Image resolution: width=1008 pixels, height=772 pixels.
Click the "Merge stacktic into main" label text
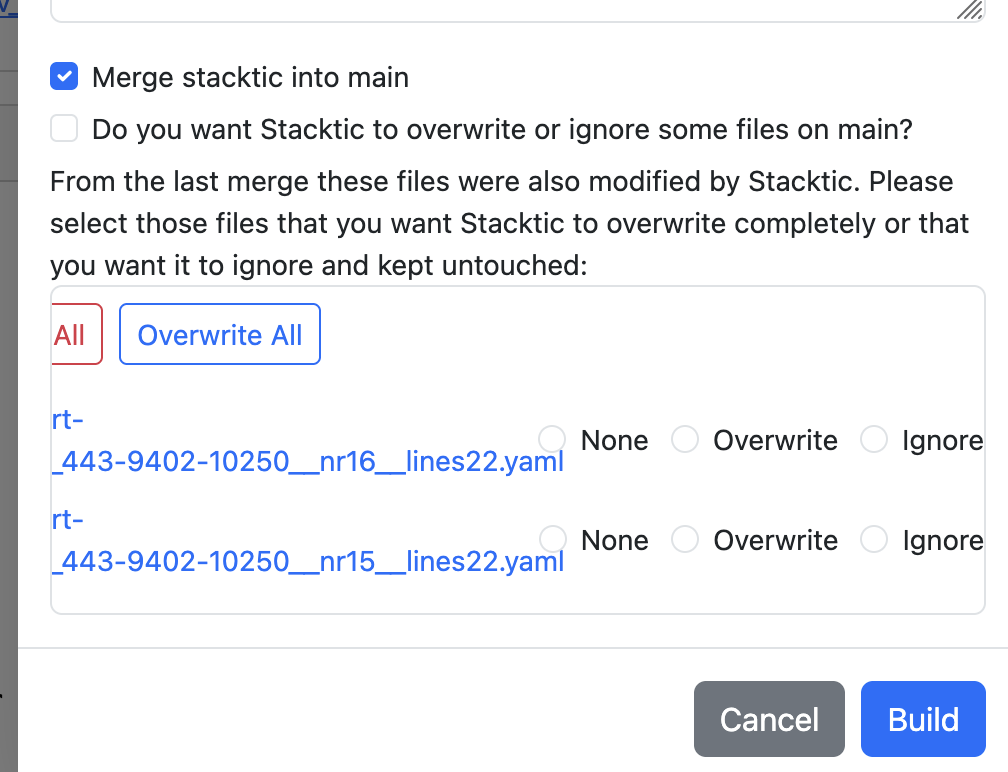click(x=250, y=77)
